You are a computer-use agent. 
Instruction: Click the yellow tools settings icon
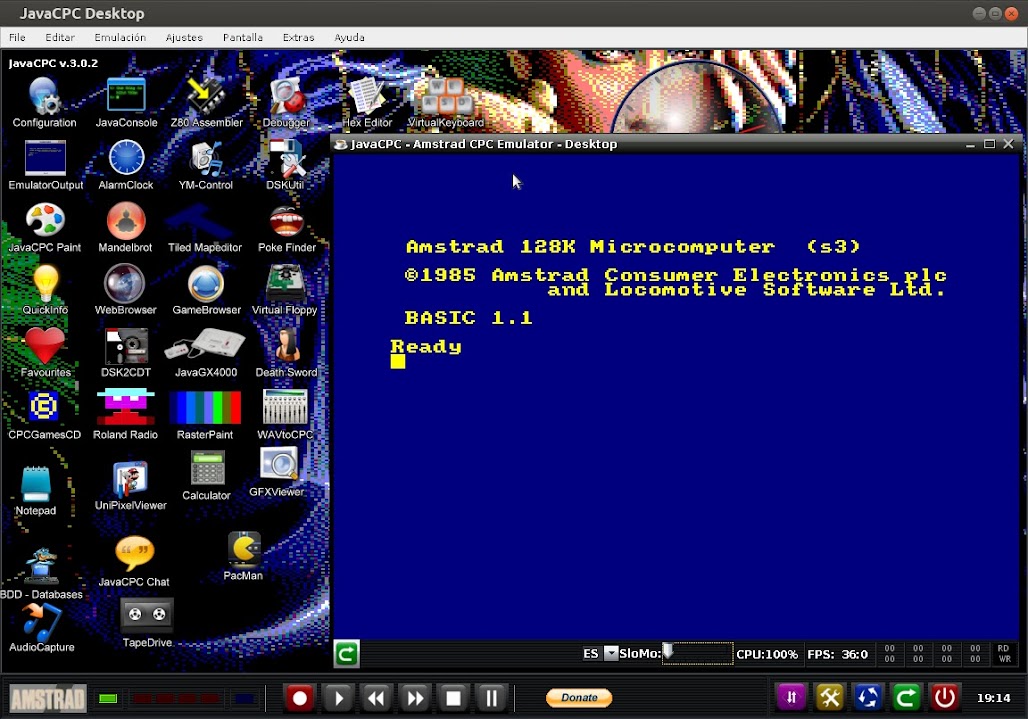pyautogui.click(x=829, y=697)
